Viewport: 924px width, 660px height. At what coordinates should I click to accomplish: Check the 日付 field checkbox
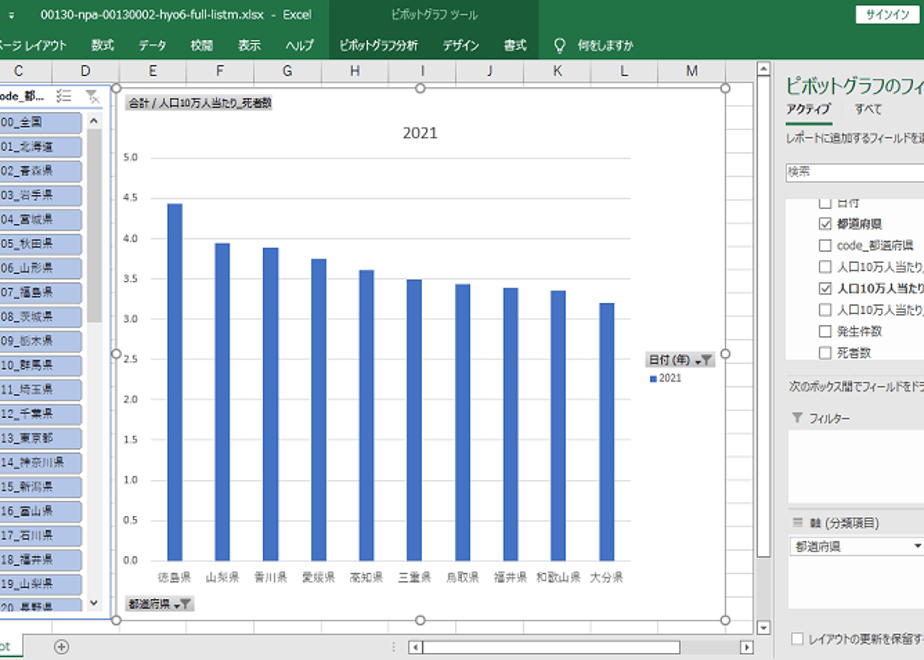tap(825, 203)
